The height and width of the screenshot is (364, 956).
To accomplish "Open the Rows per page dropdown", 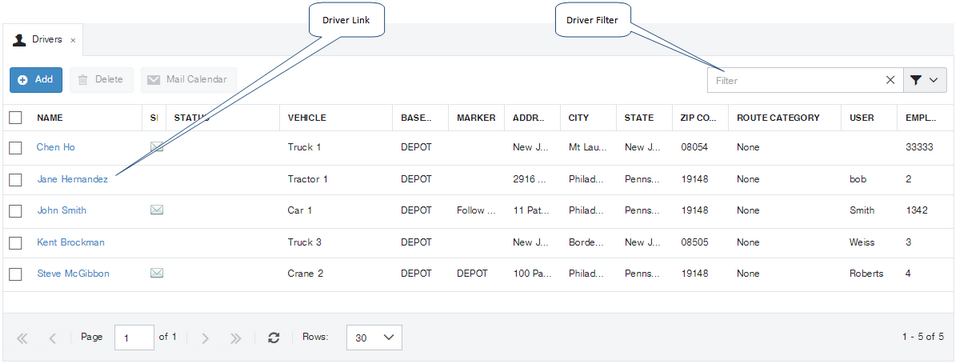I will [x=374, y=337].
